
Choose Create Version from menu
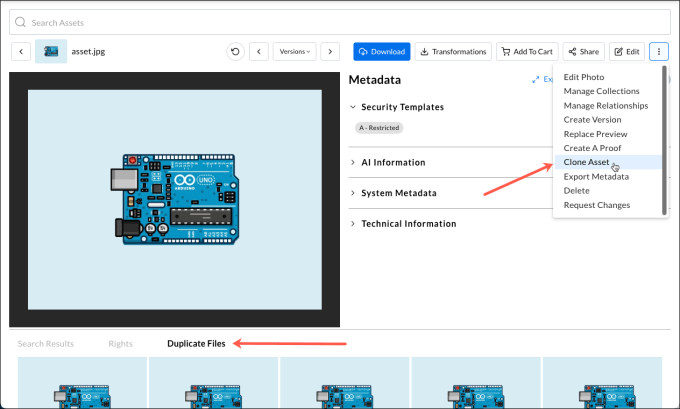(592, 120)
